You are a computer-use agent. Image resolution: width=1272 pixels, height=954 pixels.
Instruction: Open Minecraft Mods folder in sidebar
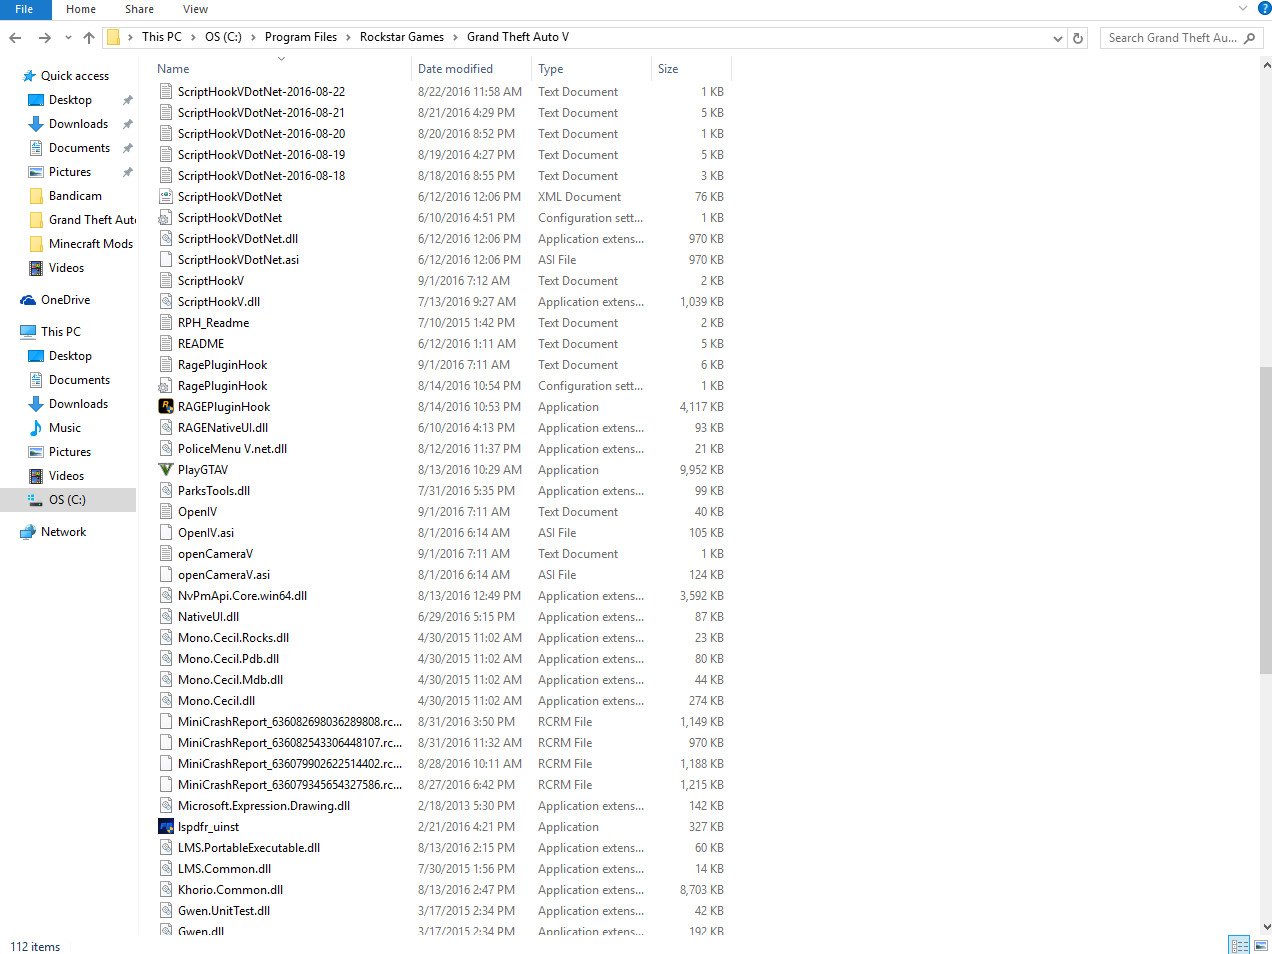90,244
